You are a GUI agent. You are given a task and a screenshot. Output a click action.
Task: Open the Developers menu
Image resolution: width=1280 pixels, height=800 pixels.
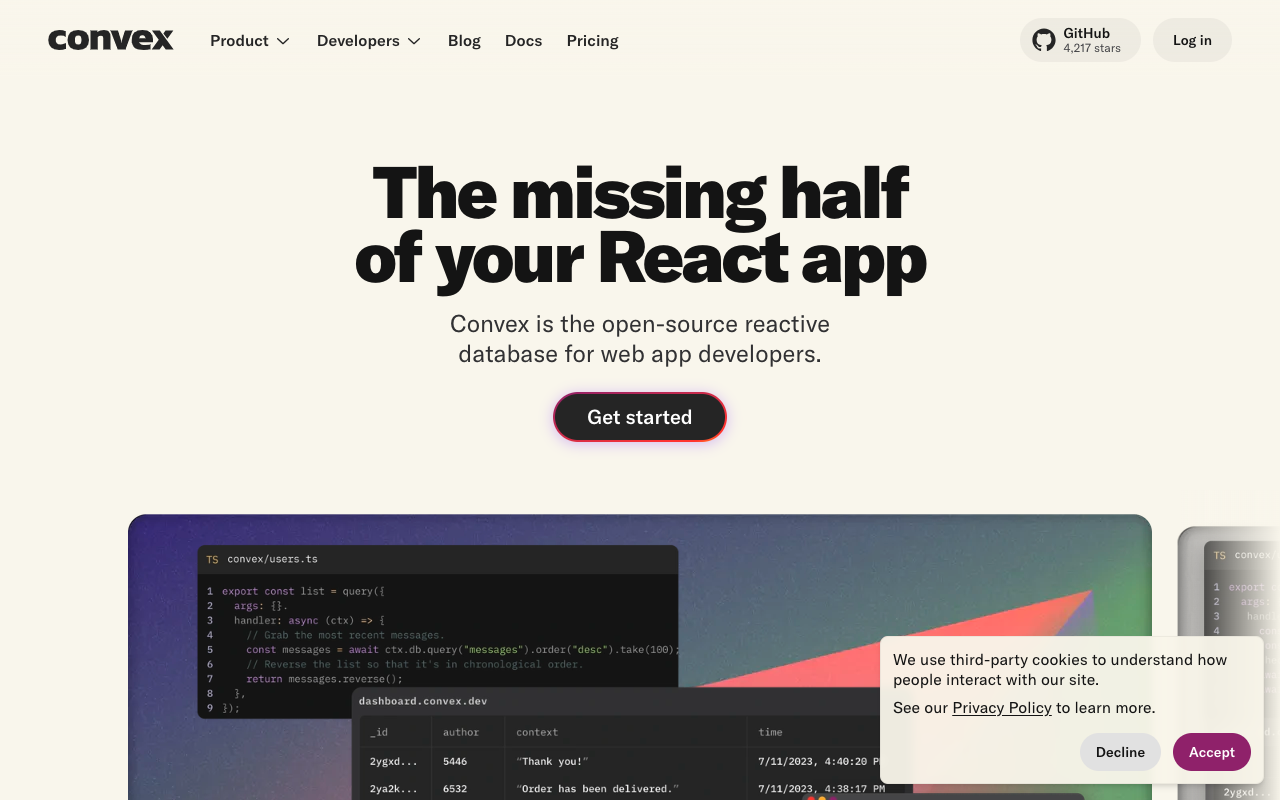[369, 41]
